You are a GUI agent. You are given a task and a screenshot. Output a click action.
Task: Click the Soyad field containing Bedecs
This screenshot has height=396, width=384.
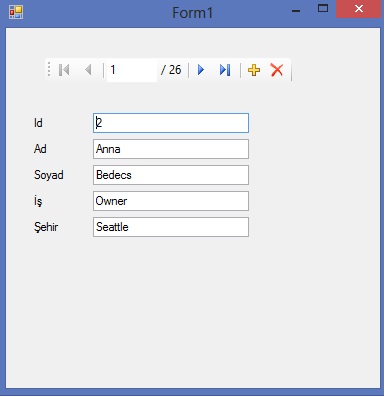[171, 175]
